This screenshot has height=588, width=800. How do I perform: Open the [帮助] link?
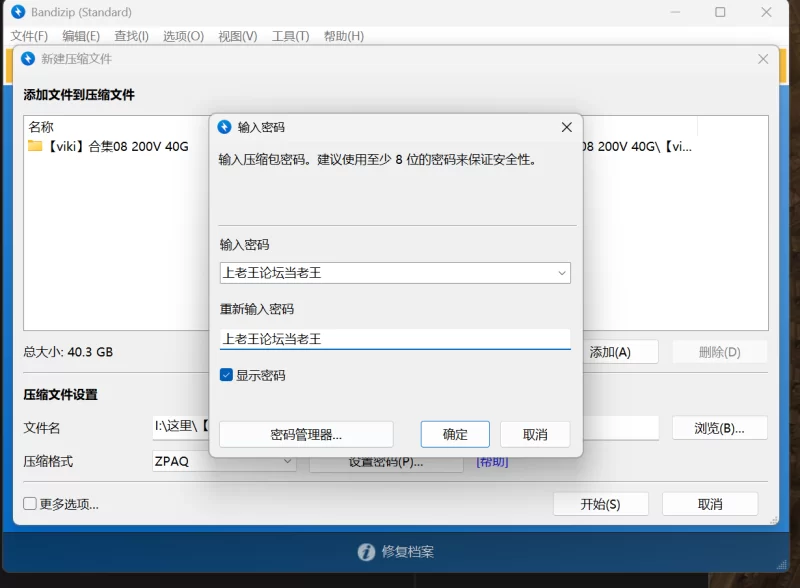pyautogui.click(x=492, y=462)
